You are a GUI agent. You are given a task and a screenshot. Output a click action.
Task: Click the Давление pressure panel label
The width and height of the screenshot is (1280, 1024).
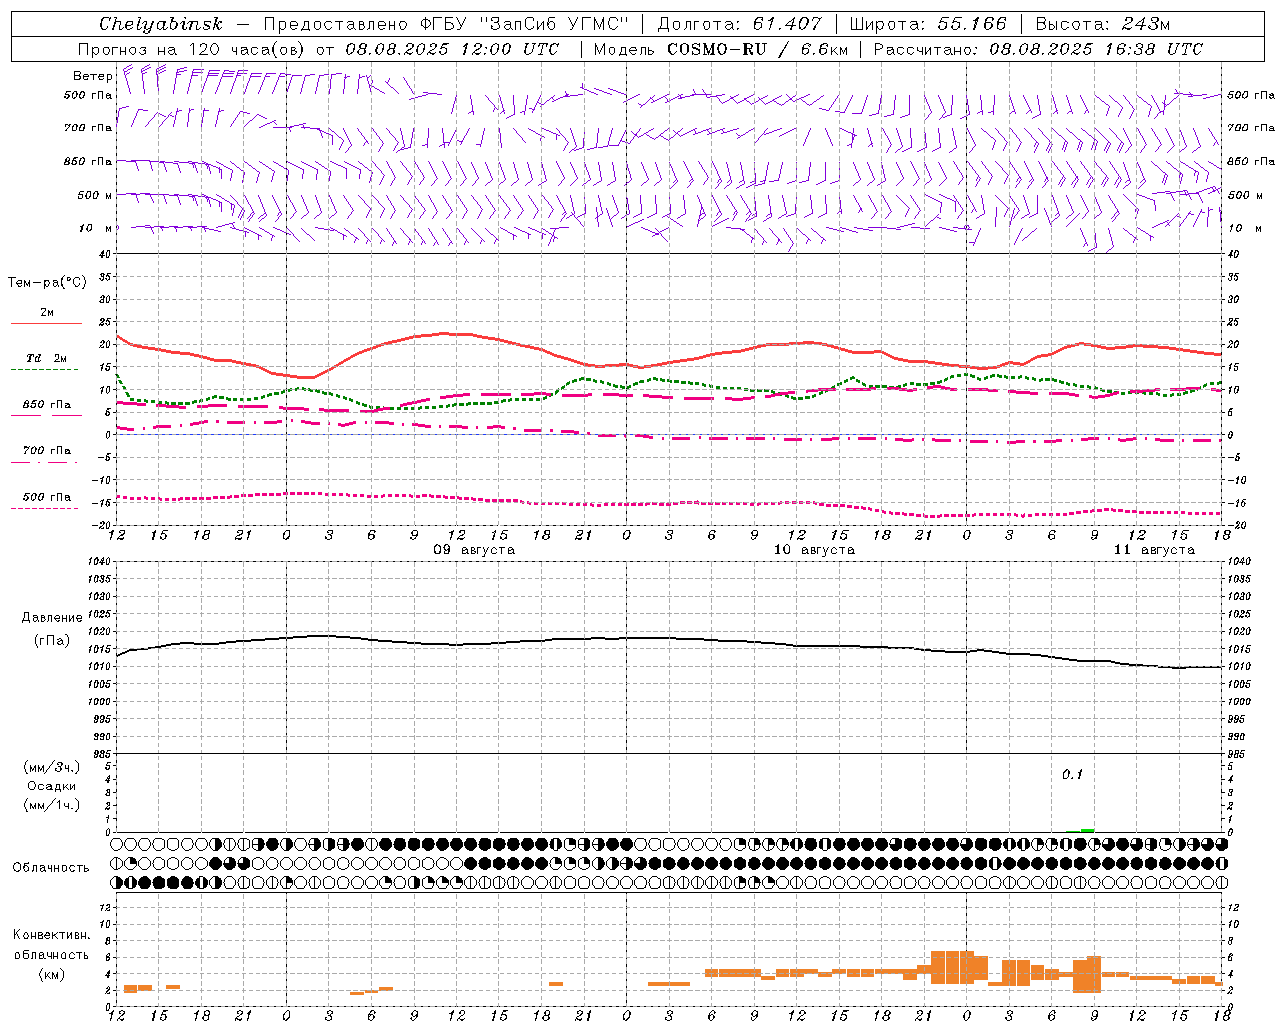click(x=52, y=618)
